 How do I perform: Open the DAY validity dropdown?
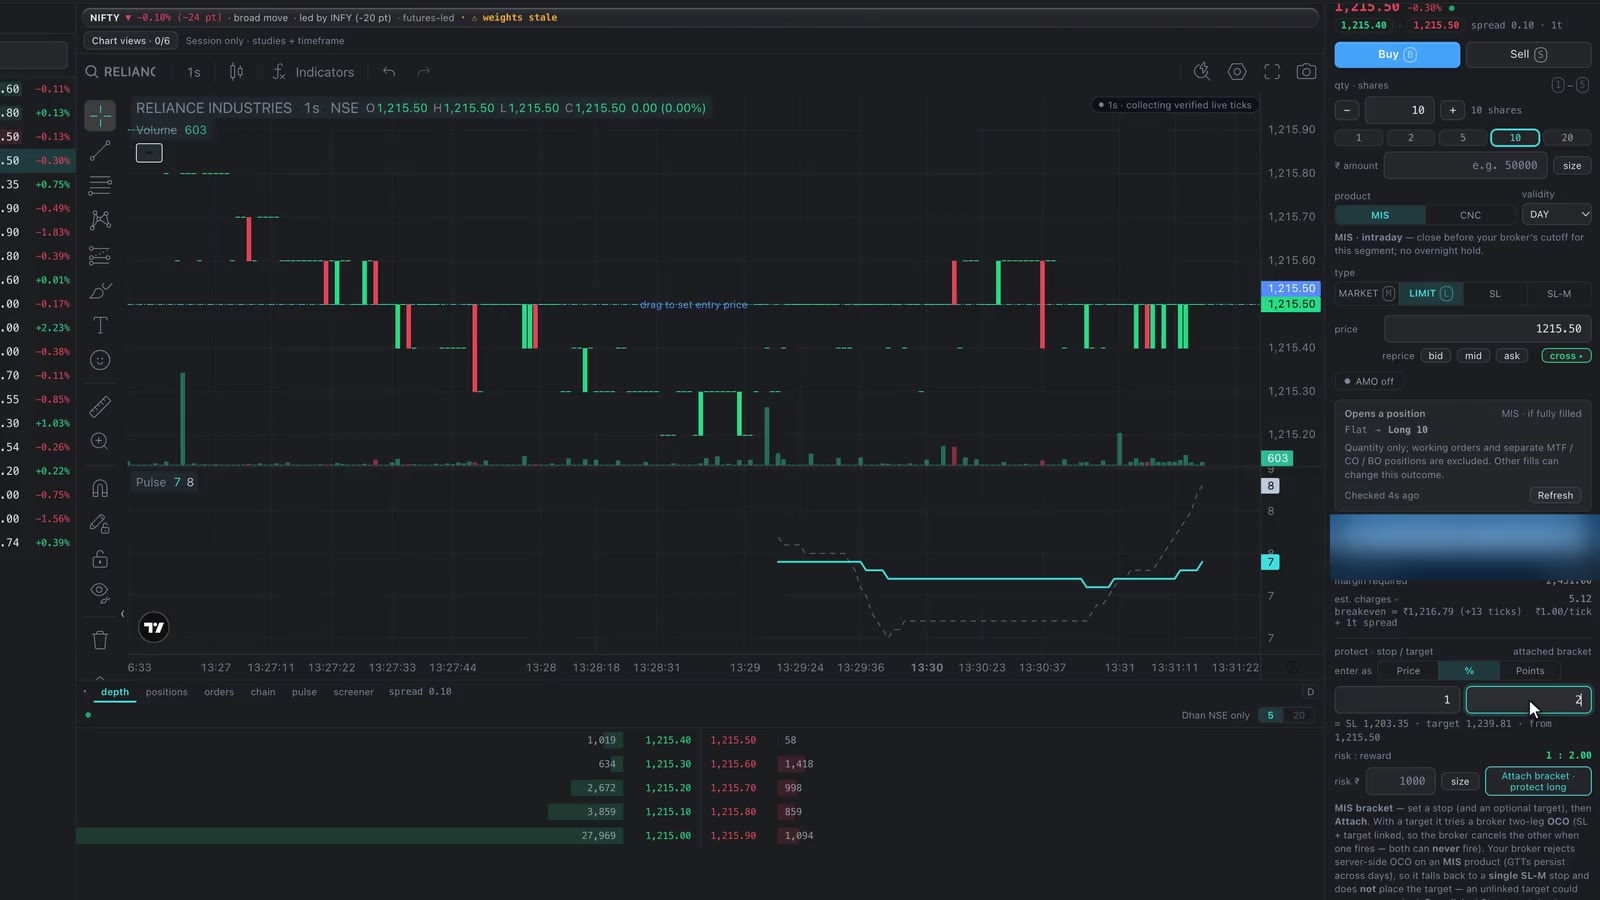tap(1556, 214)
